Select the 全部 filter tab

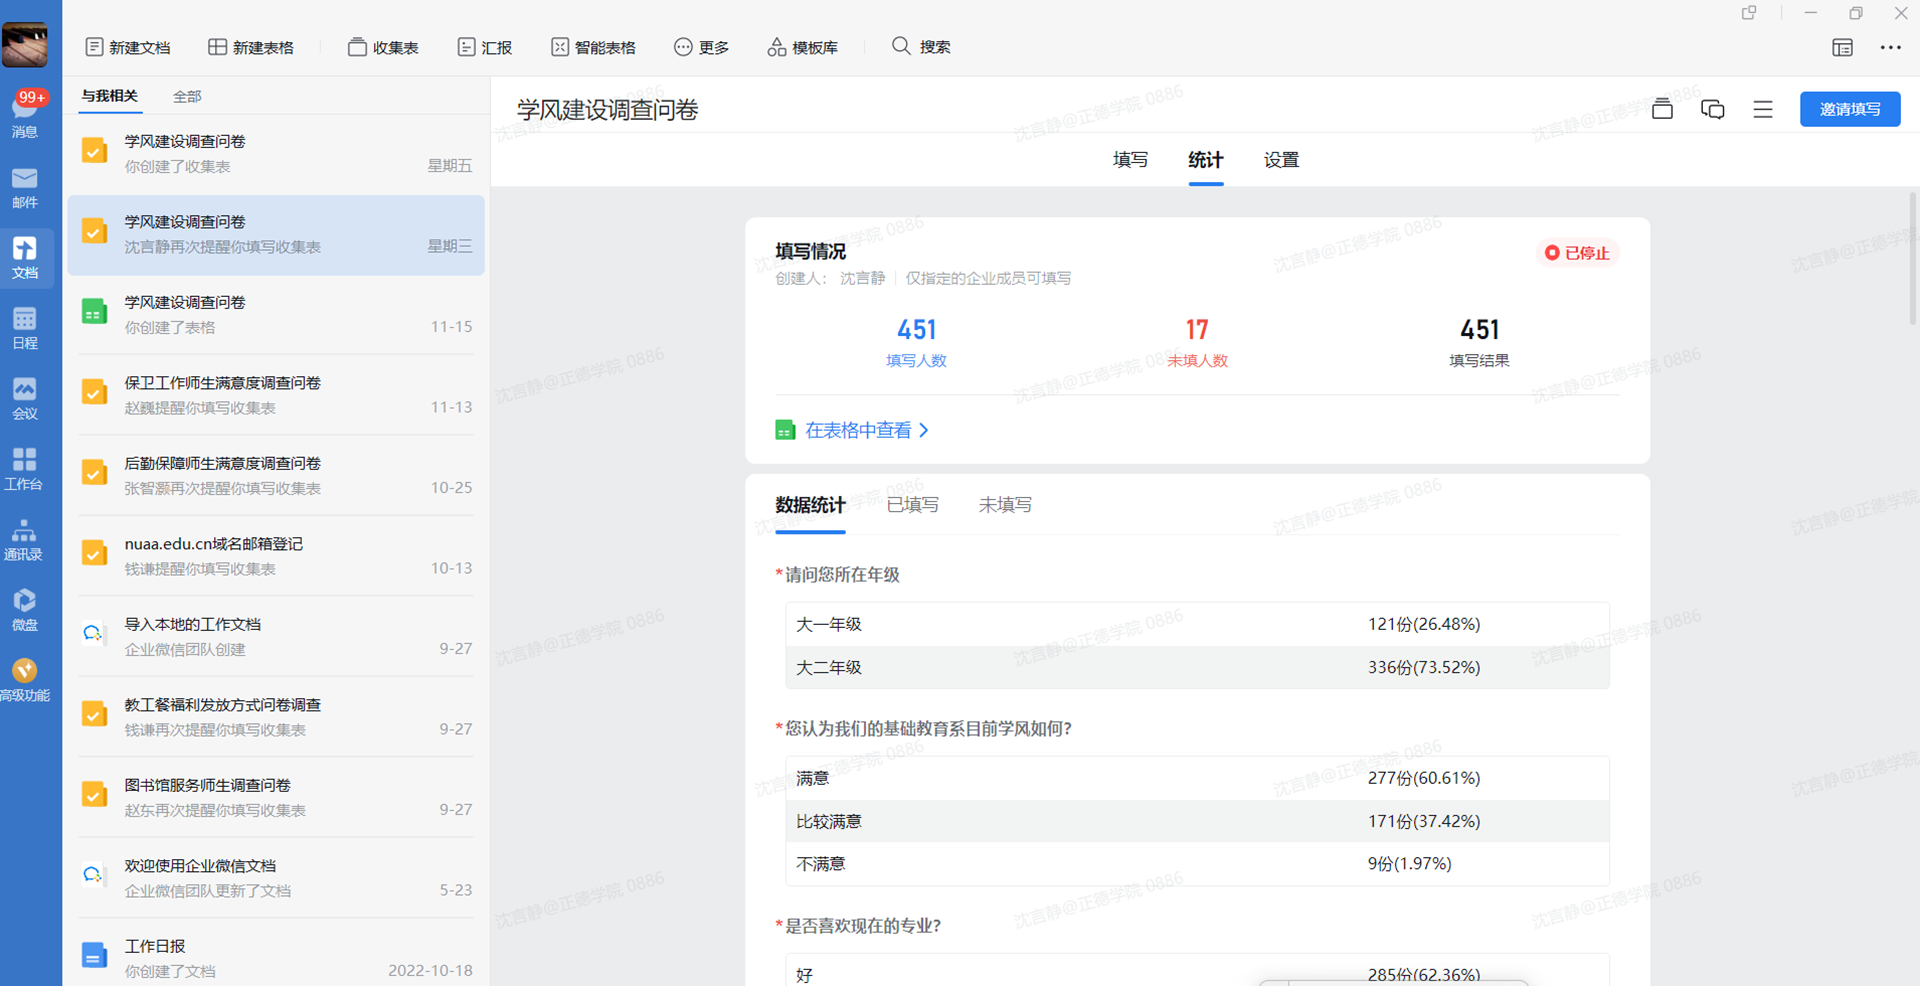click(x=187, y=96)
